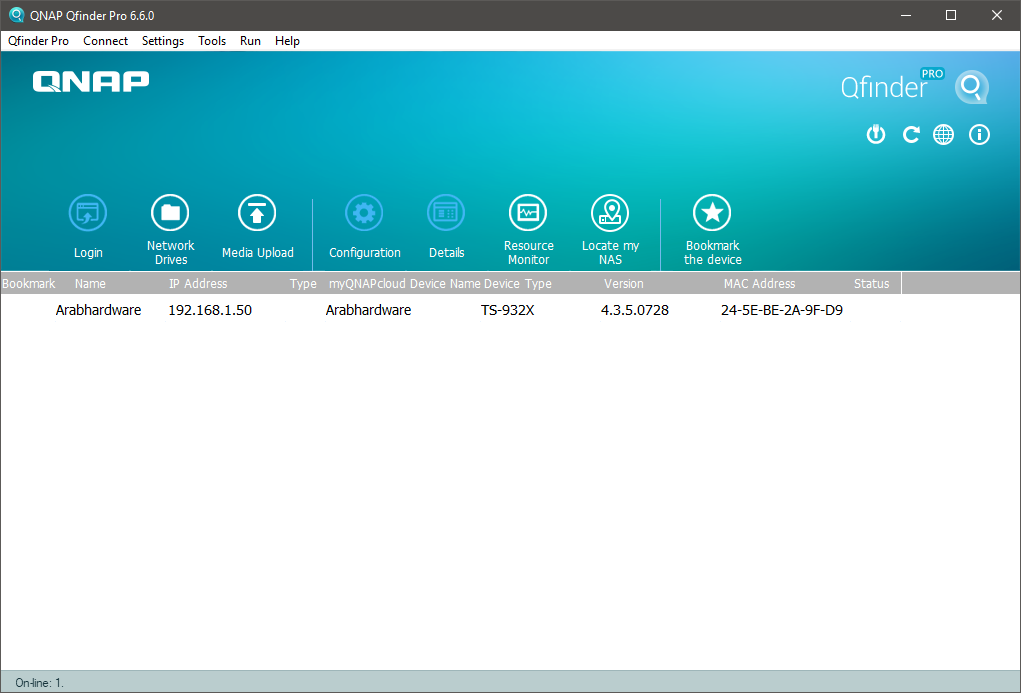Image resolution: width=1021 pixels, height=693 pixels.
Task: Select the Arabhardware device name cell
Action: point(98,310)
